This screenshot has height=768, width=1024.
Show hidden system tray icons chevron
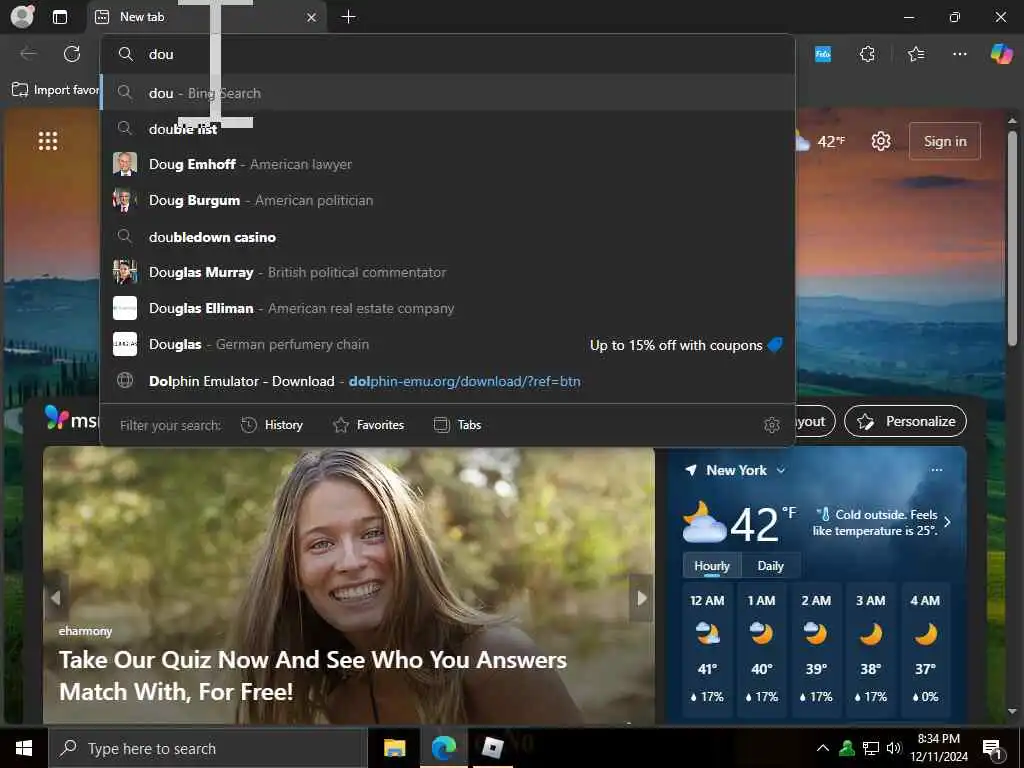(823, 748)
